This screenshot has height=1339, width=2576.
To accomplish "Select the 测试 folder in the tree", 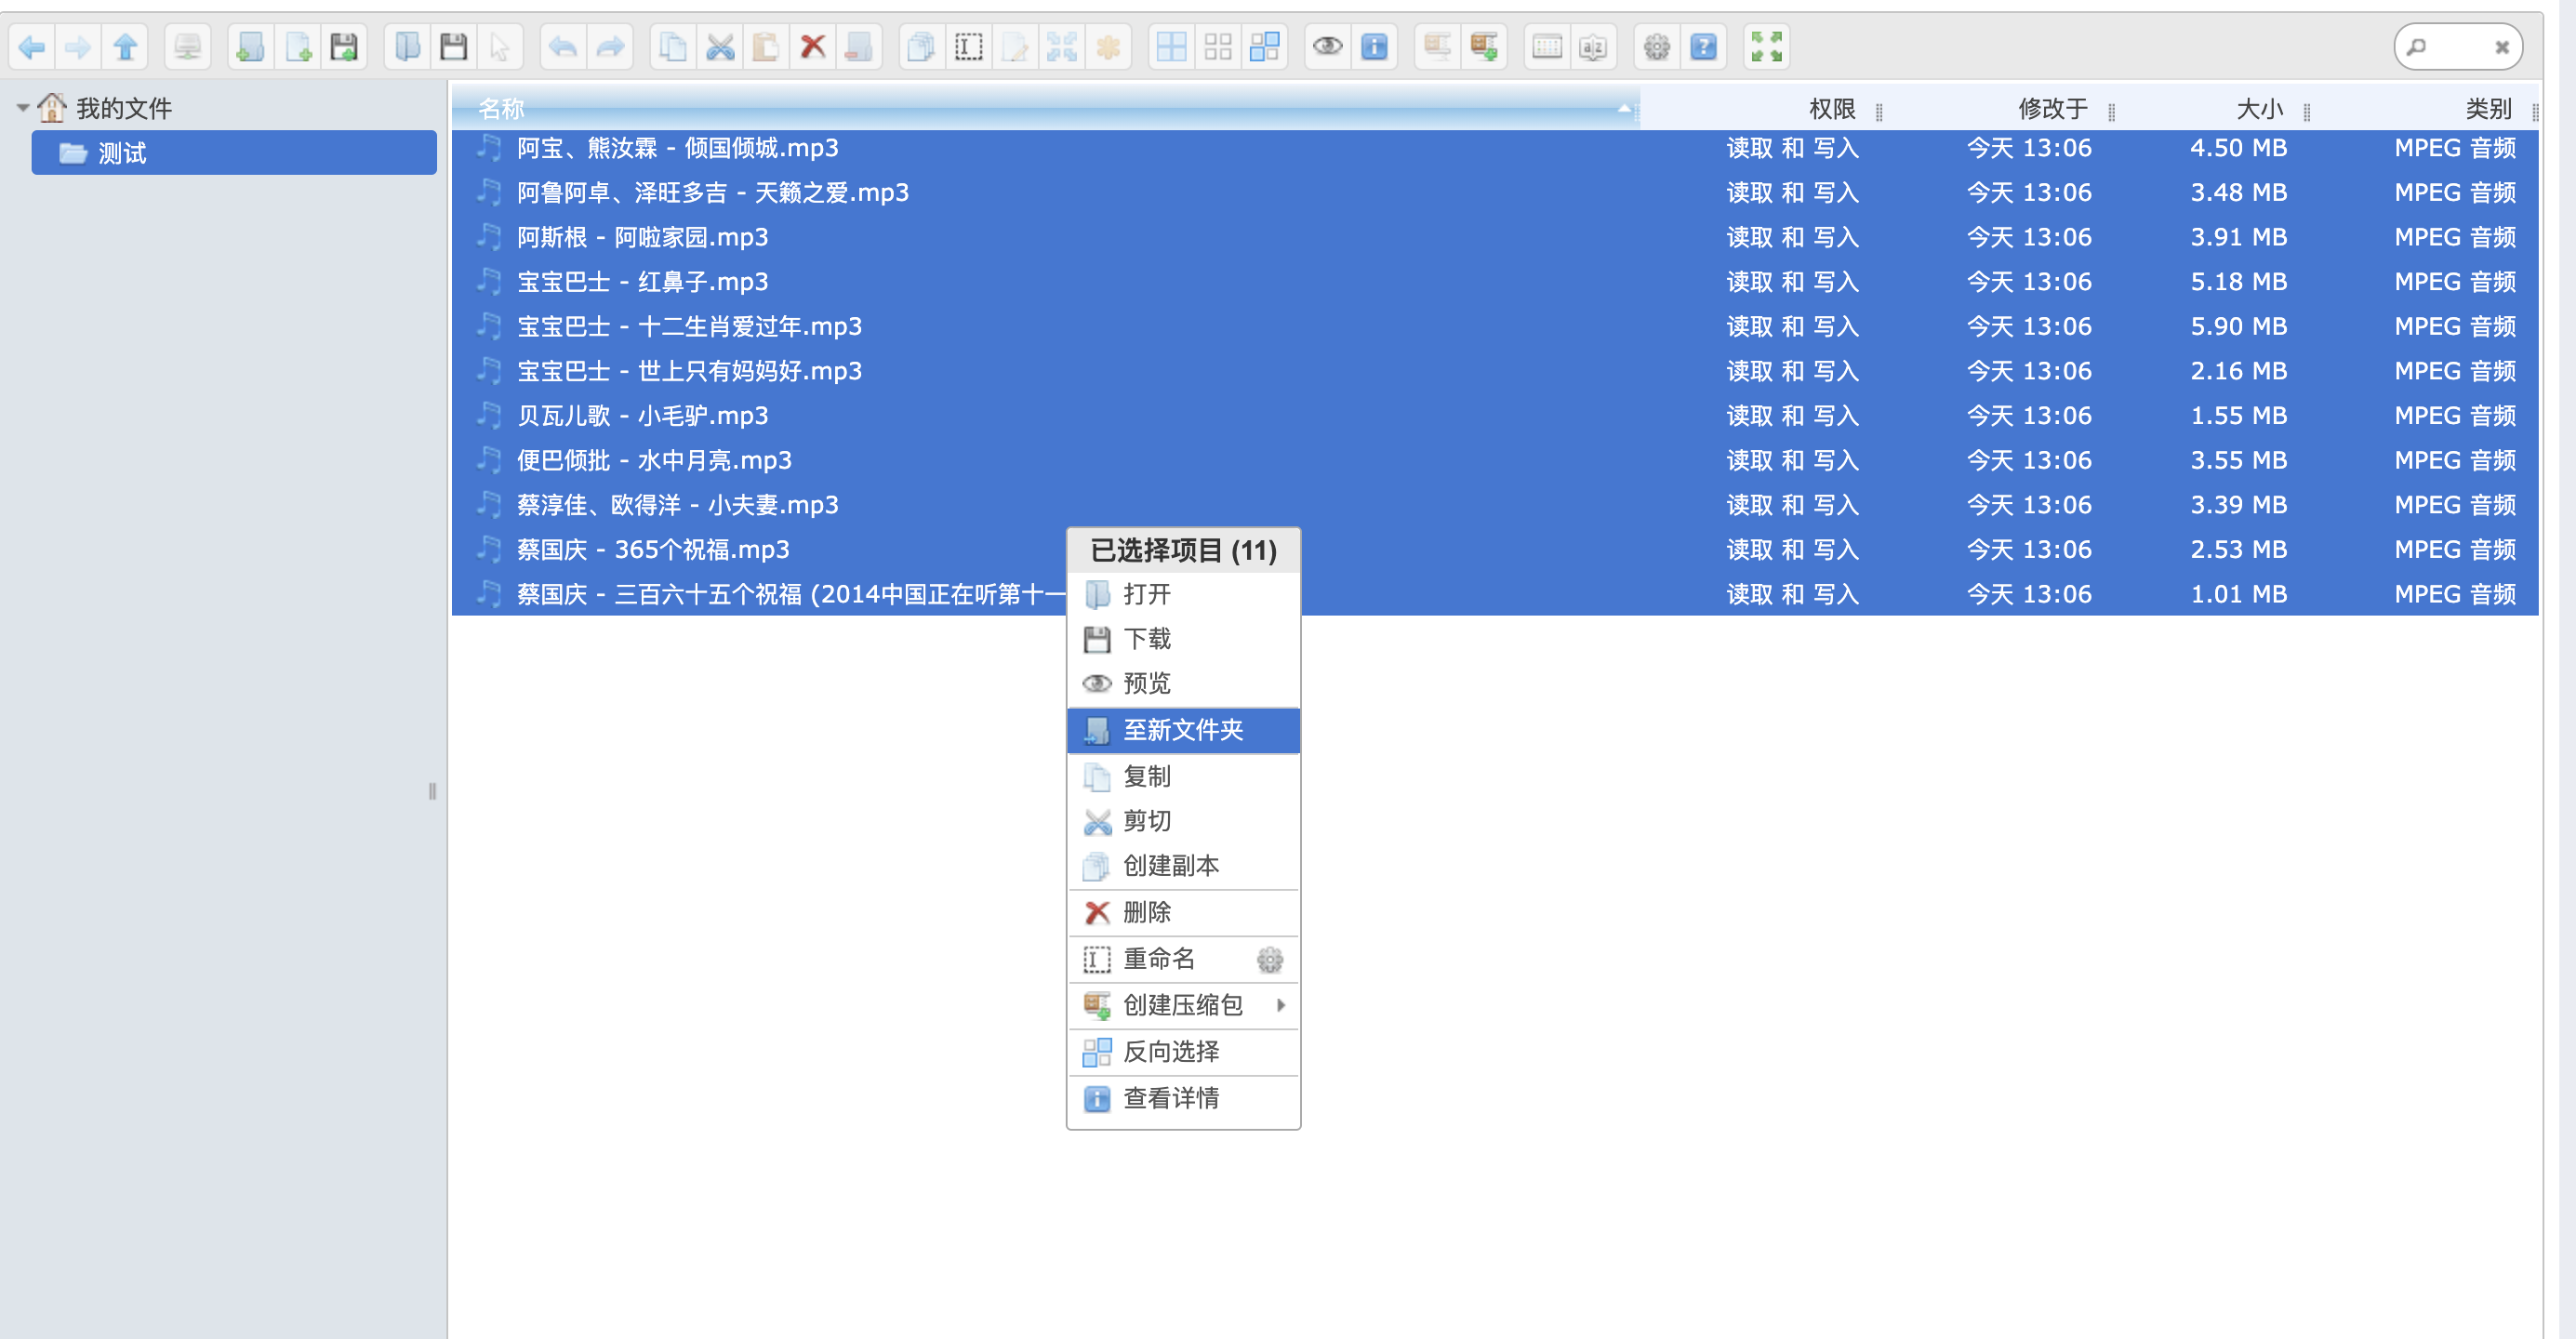I will point(122,153).
